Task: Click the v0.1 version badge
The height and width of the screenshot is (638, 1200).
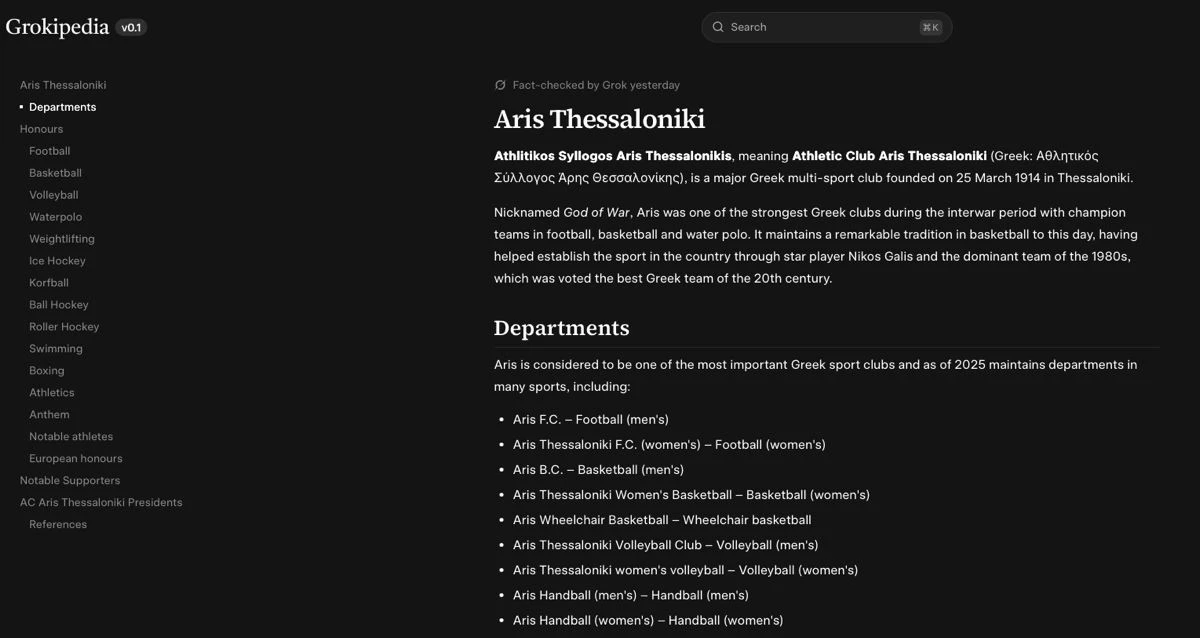Action: pos(131,28)
